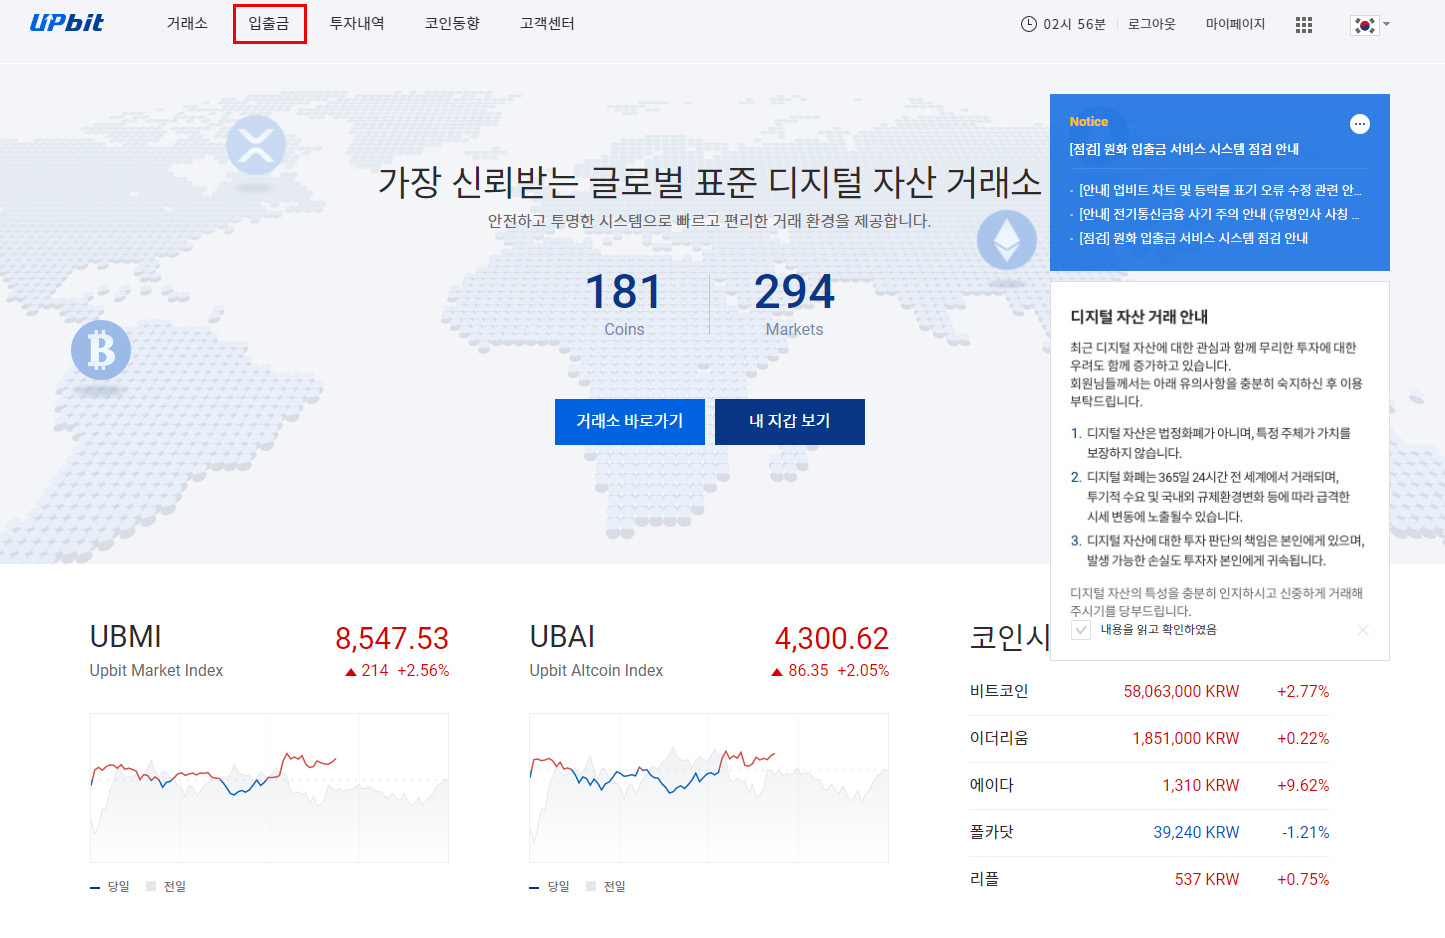Click the UBAI chart
This screenshot has height=938, width=1445.
[x=709, y=788]
